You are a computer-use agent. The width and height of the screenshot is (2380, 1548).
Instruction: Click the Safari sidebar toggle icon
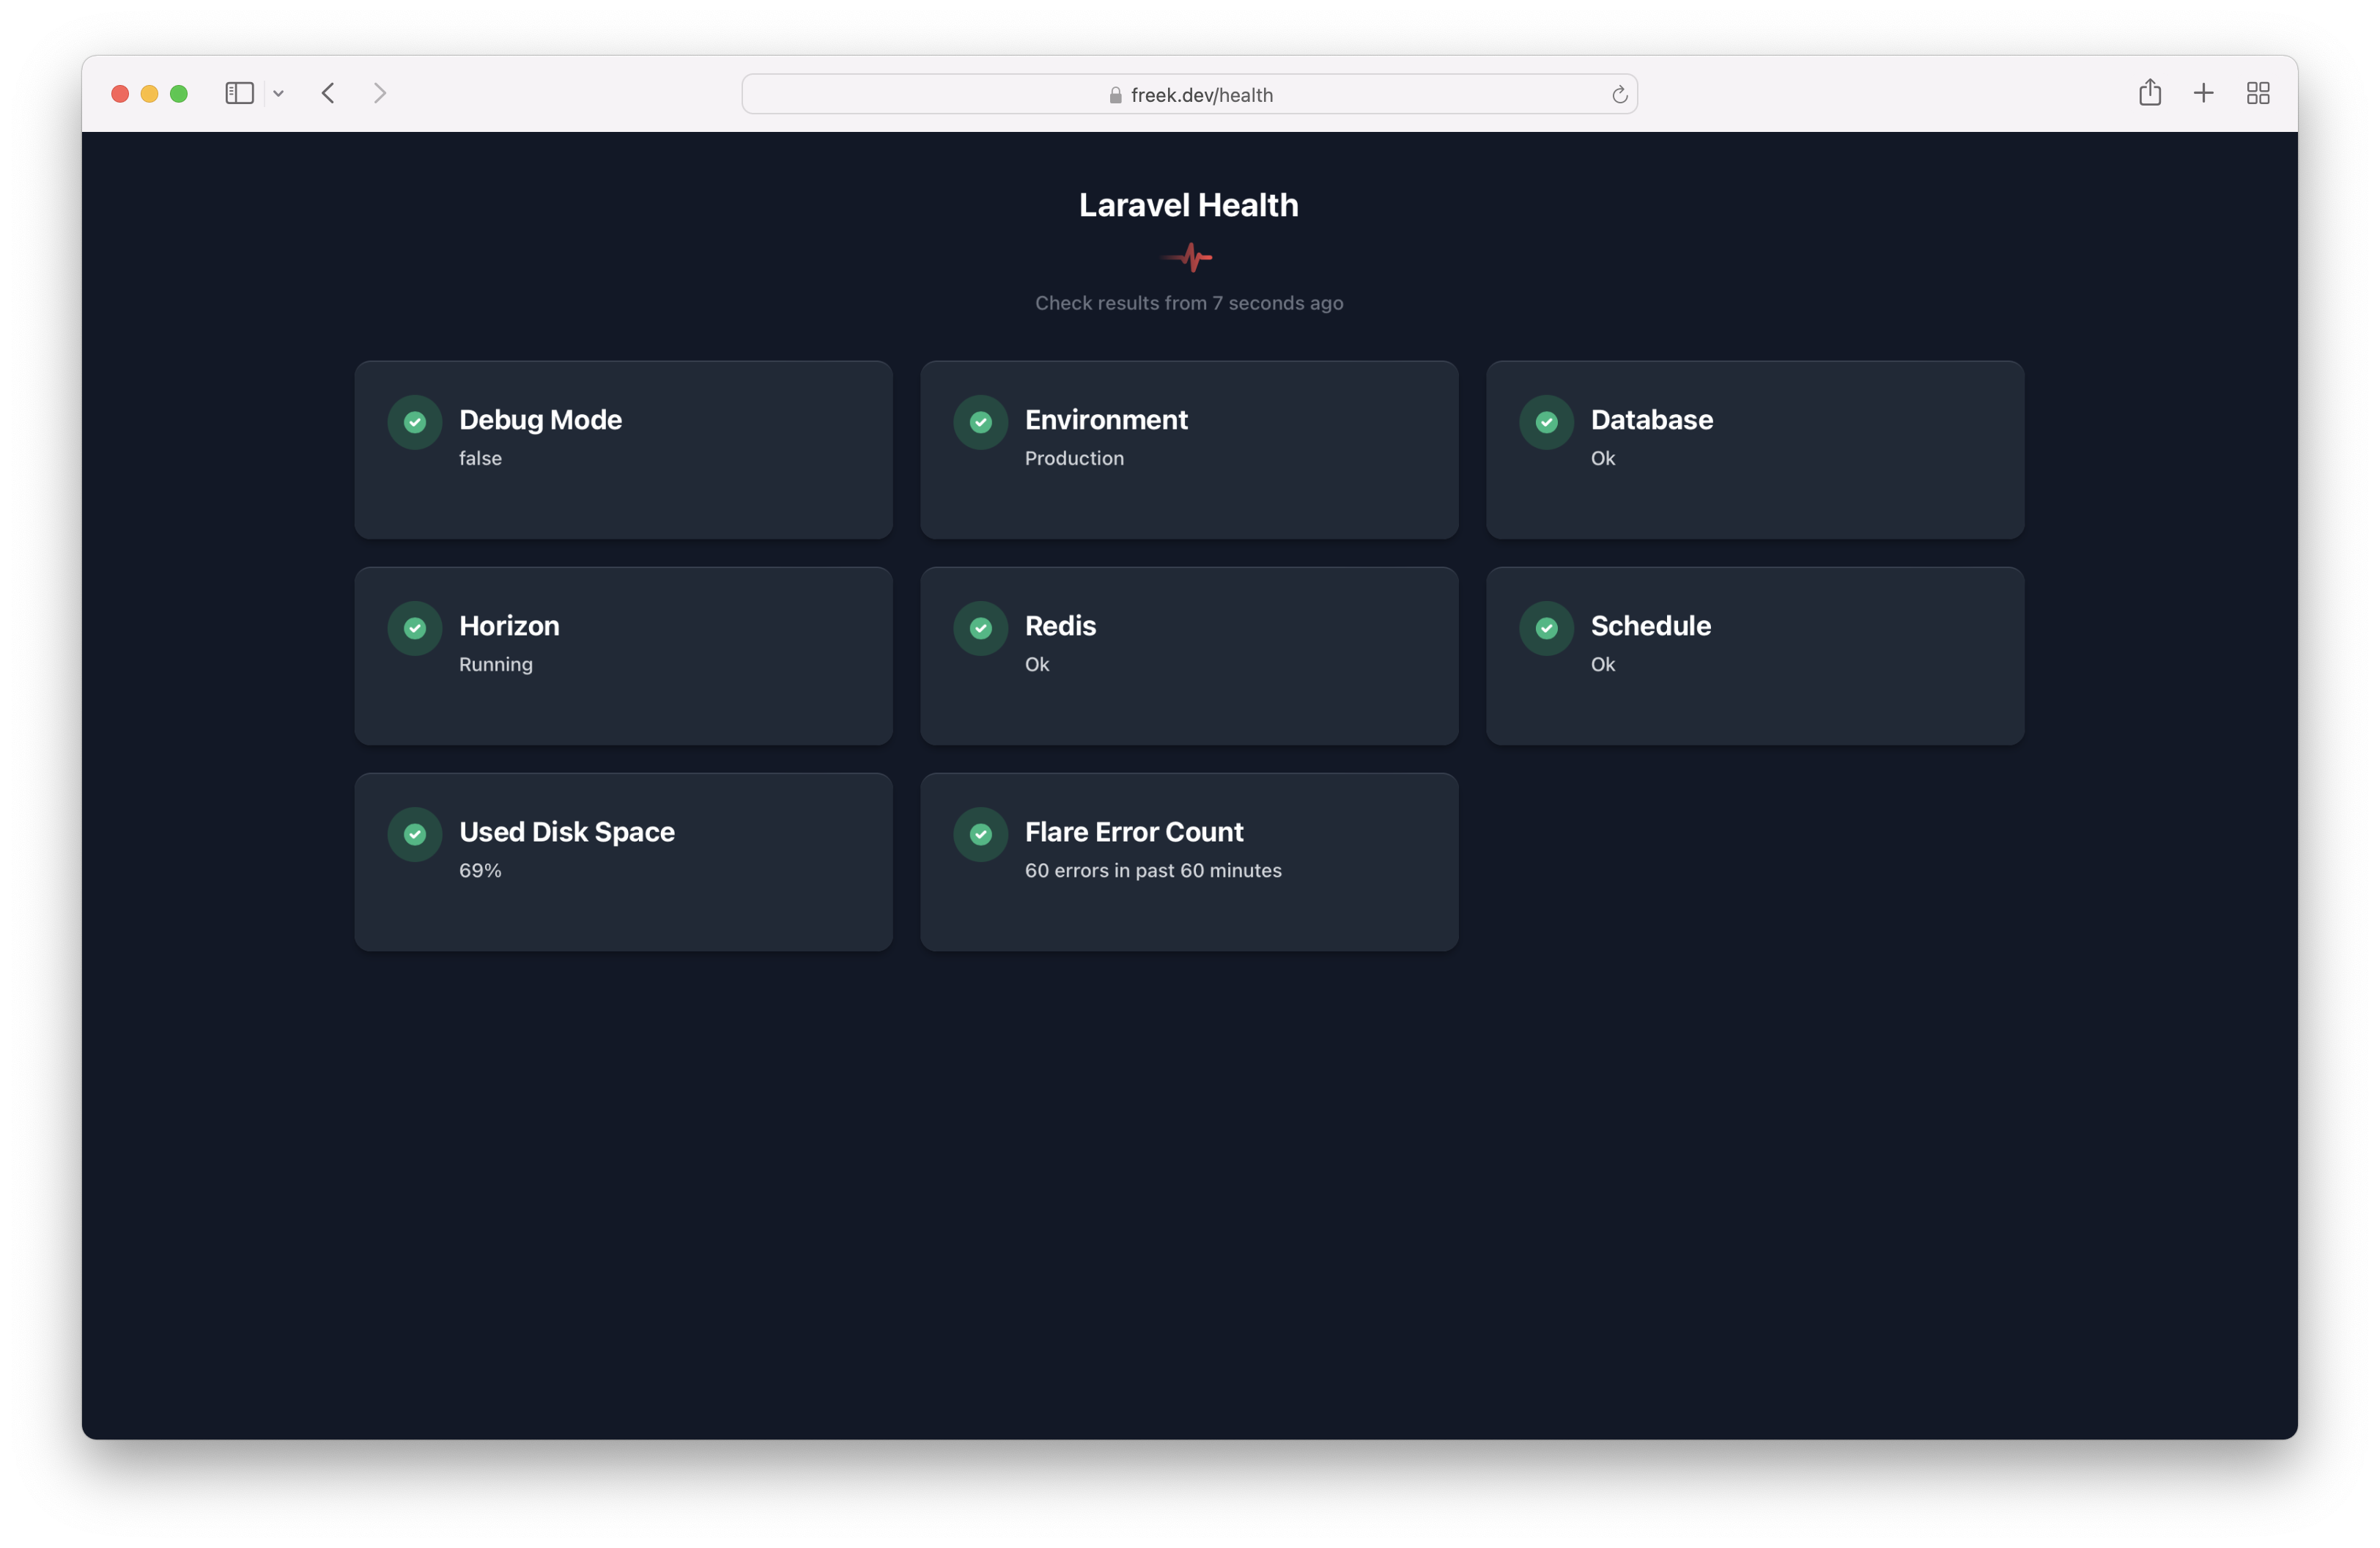click(x=239, y=93)
